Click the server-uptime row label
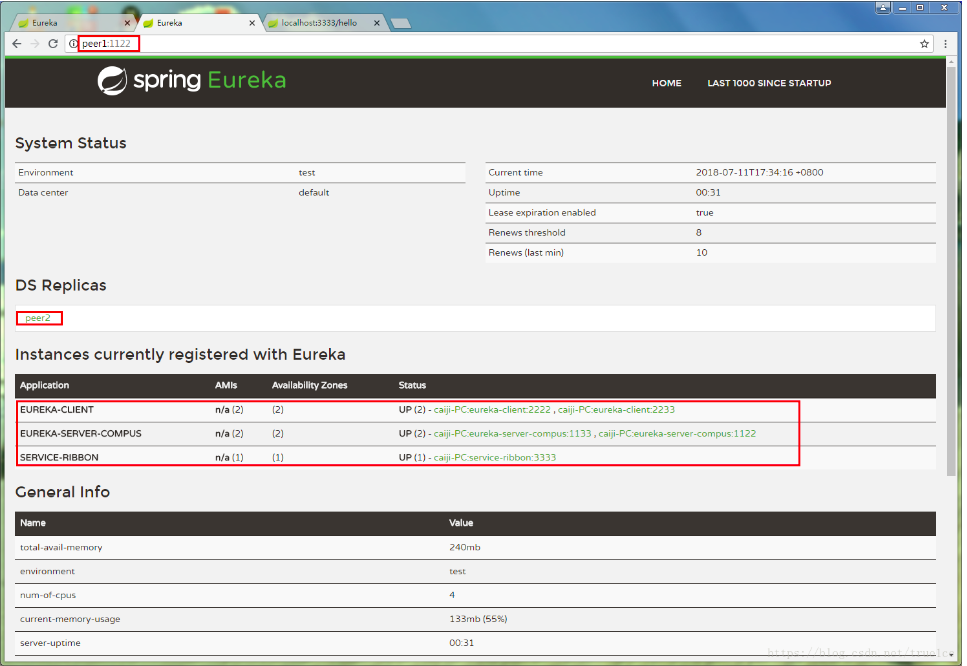 coord(50,643)
